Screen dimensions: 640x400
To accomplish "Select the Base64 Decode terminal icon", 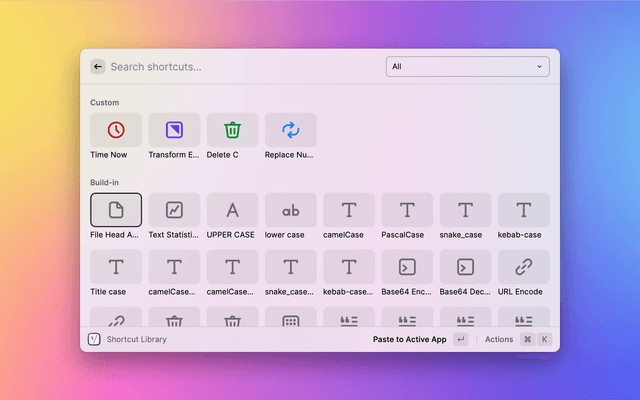I will click(465, 267).
